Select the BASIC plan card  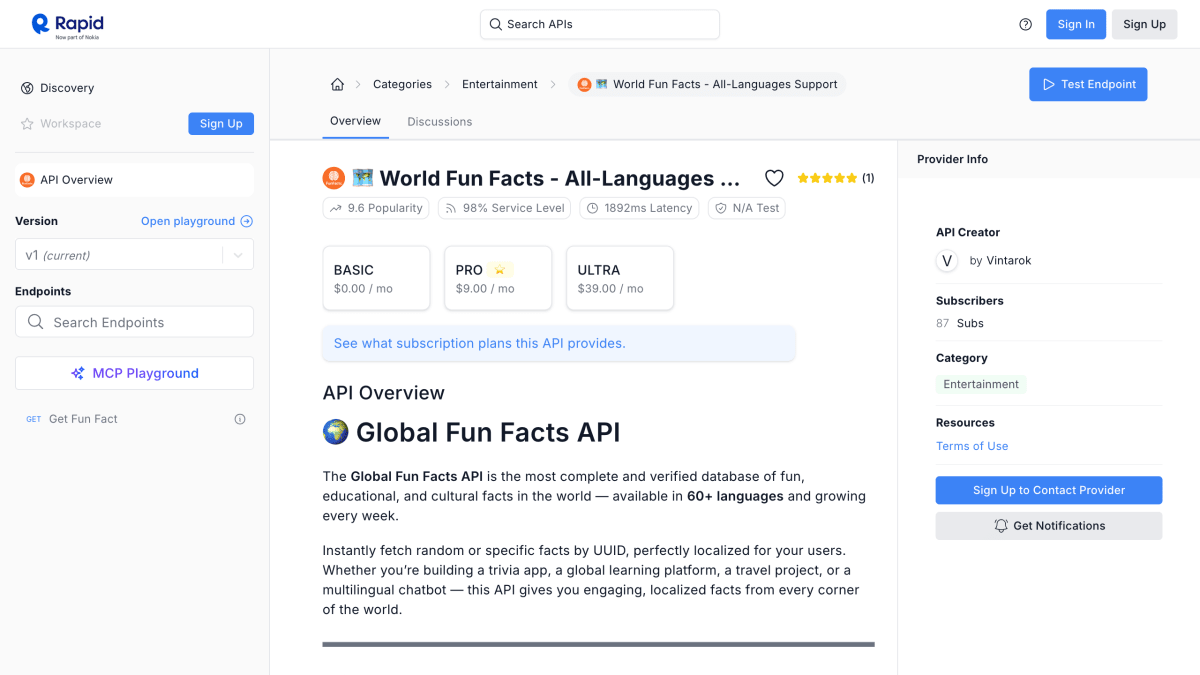376,278
